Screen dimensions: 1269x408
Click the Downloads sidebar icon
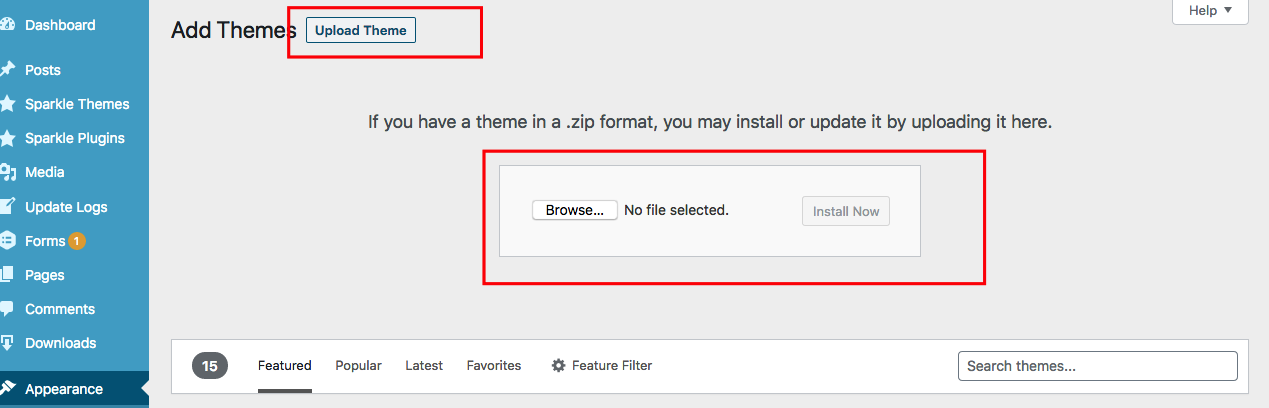7,343
